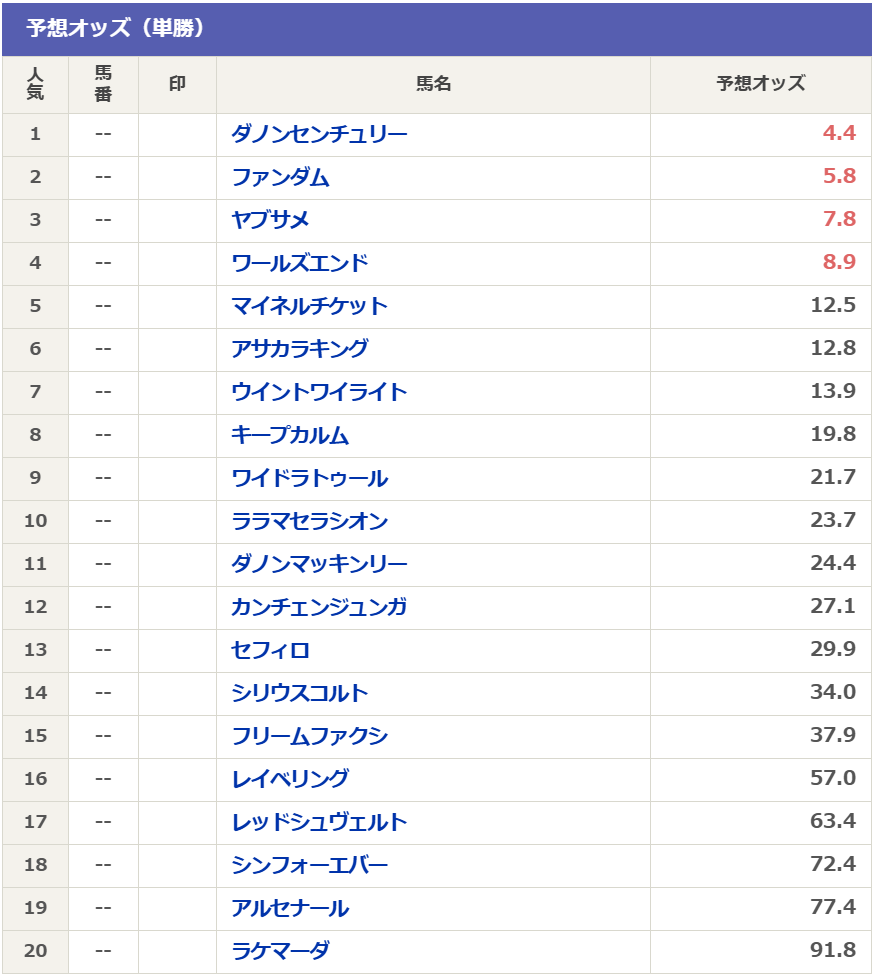This screenshot has height=979, width=875.
Task: Click the ファンダム horse name
Action: (280, 177)
